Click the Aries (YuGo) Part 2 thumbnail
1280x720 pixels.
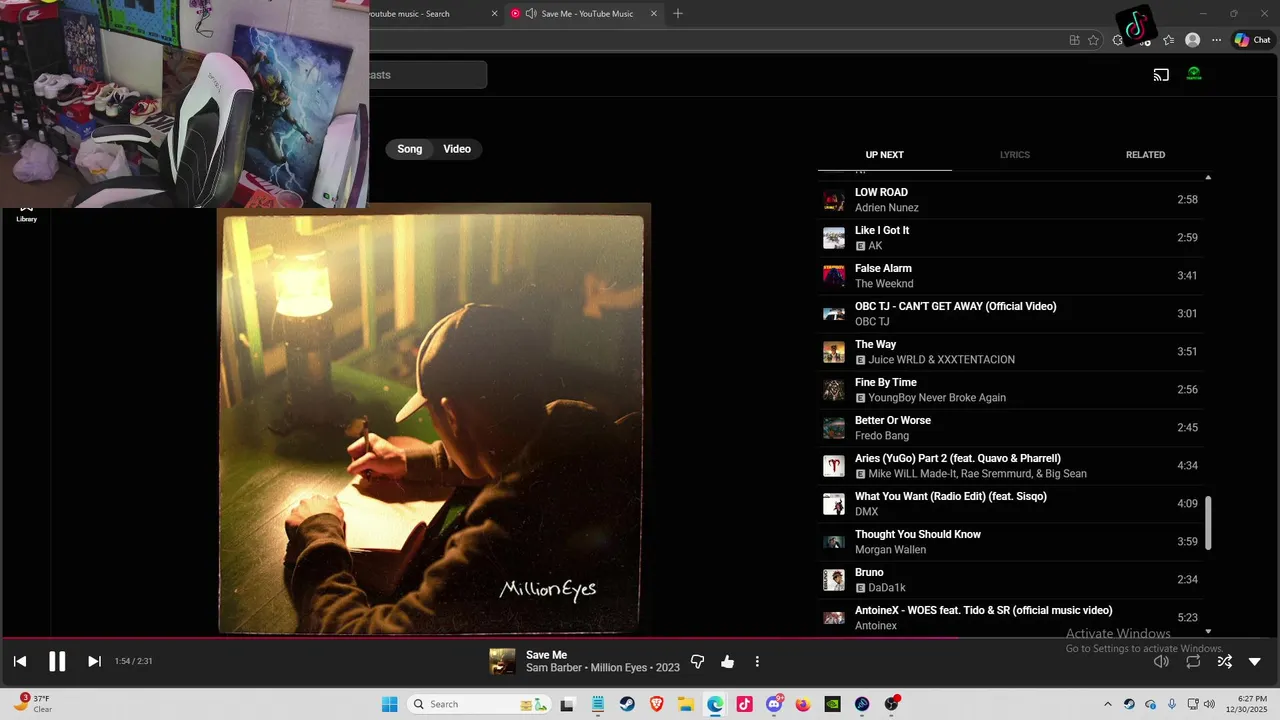[834, 466]
